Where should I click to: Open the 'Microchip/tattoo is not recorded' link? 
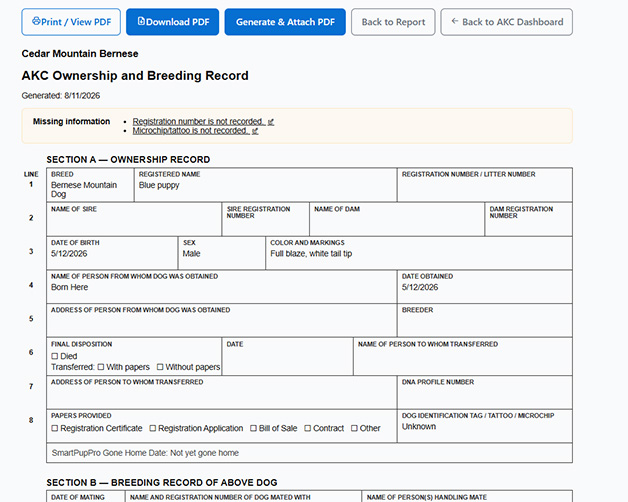pos(191,131)
